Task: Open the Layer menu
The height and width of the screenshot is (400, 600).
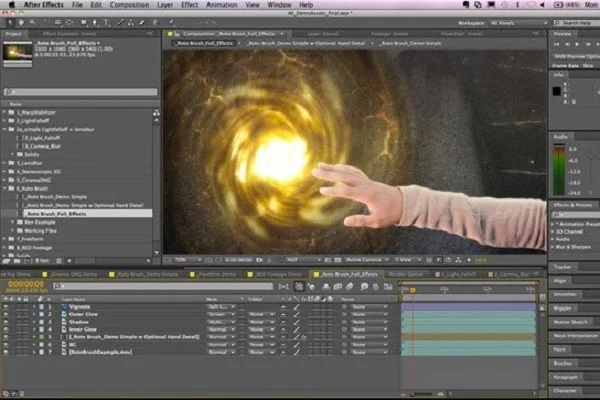Action: [x=165, y=5]
